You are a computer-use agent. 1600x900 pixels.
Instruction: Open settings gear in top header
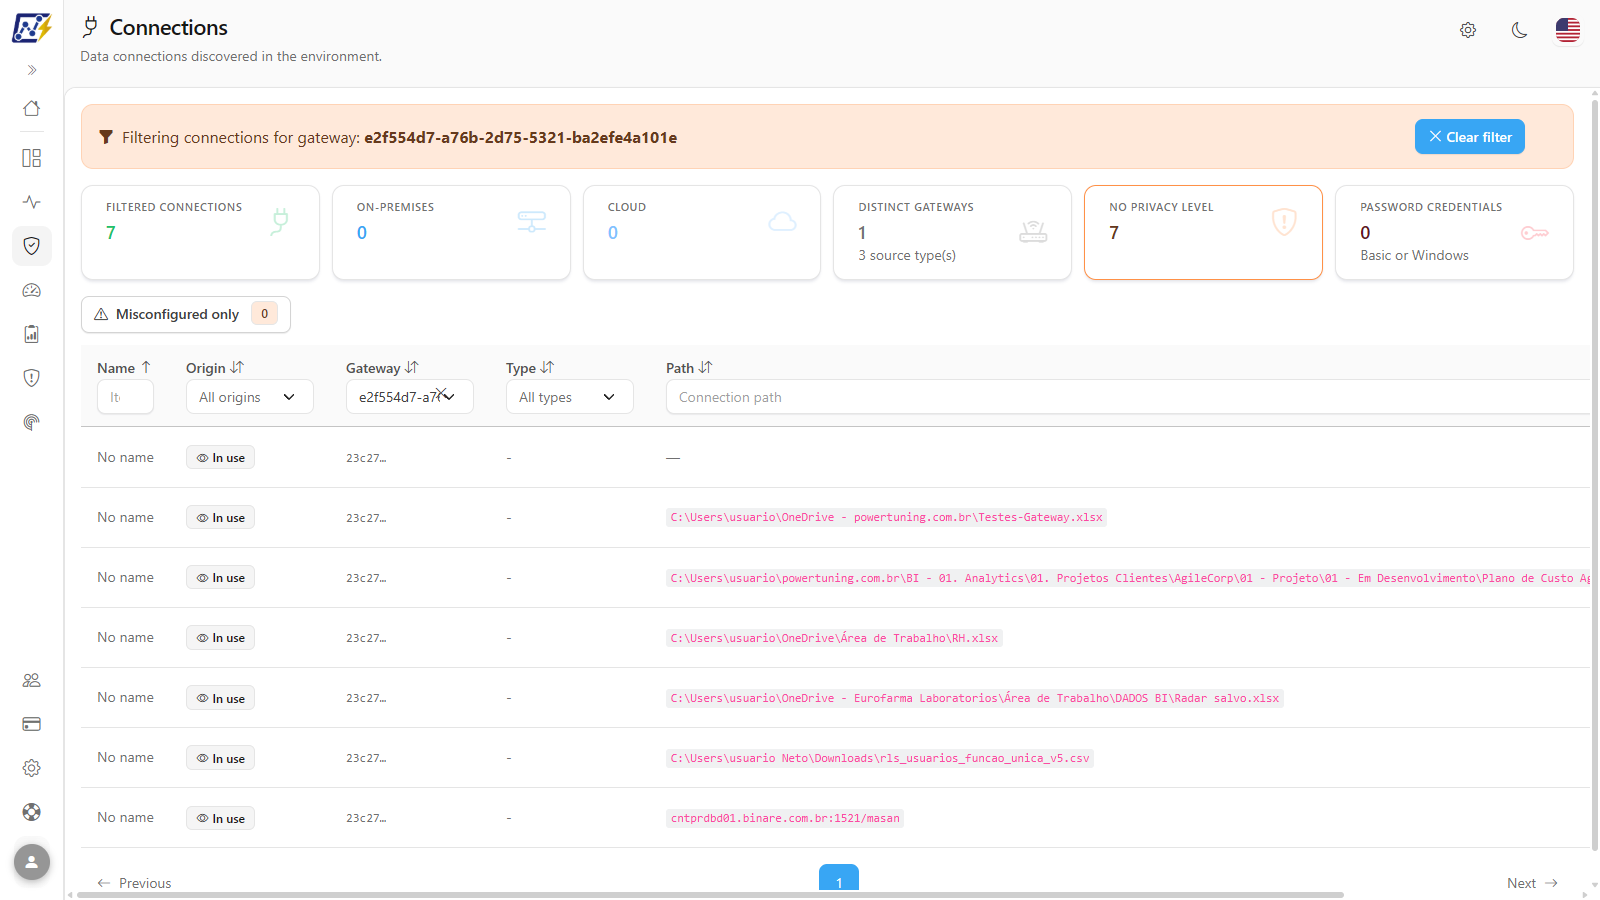(x=1468, y=30)
